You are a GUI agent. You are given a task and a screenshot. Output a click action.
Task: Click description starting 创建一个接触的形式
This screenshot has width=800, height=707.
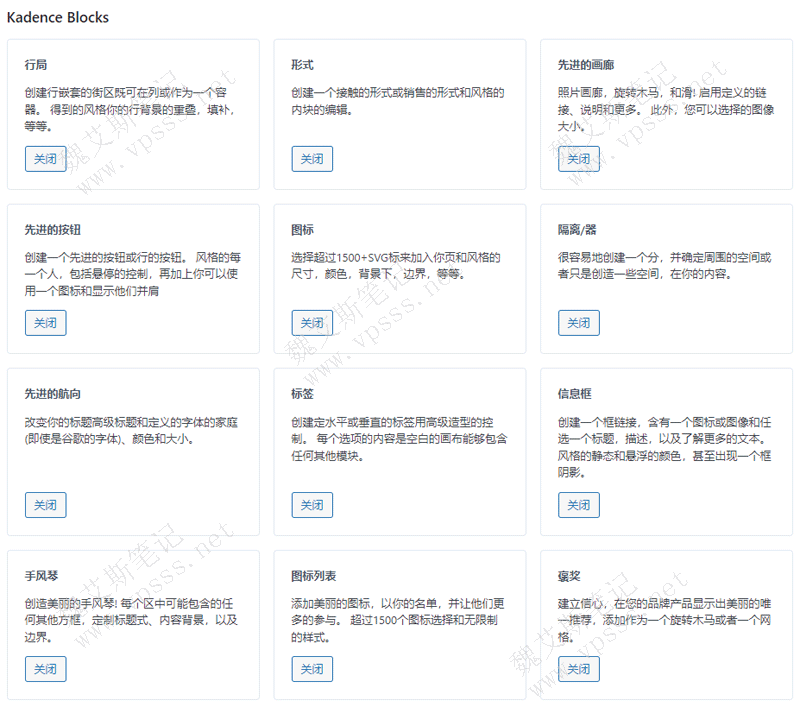pos(398,100)
